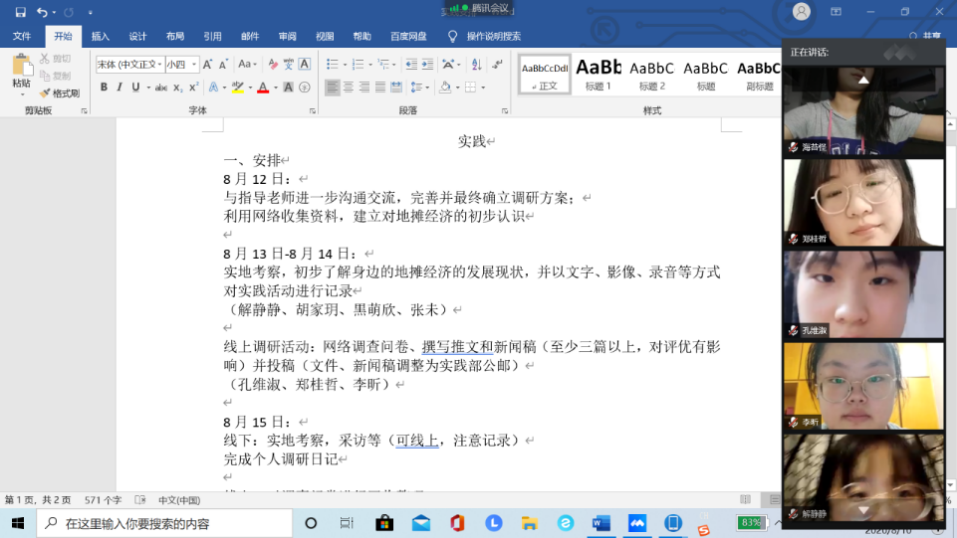Click the Undo arrow icon
Screen dimensions: 957x538
click(x=42, y=12)
